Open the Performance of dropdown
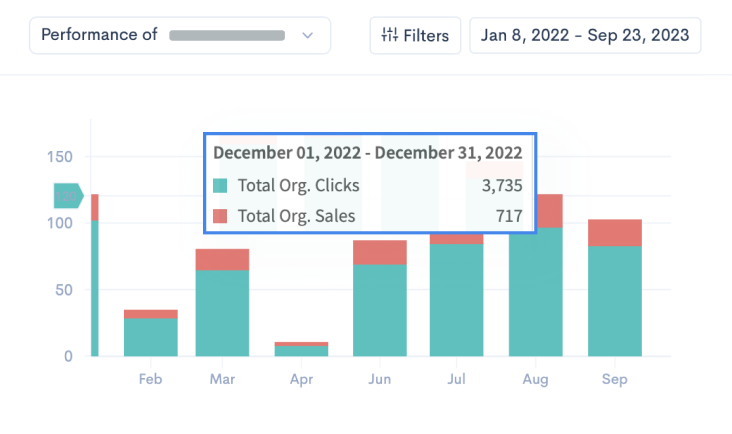The height and width of the screenshot is (434, 732). (180, 35)
